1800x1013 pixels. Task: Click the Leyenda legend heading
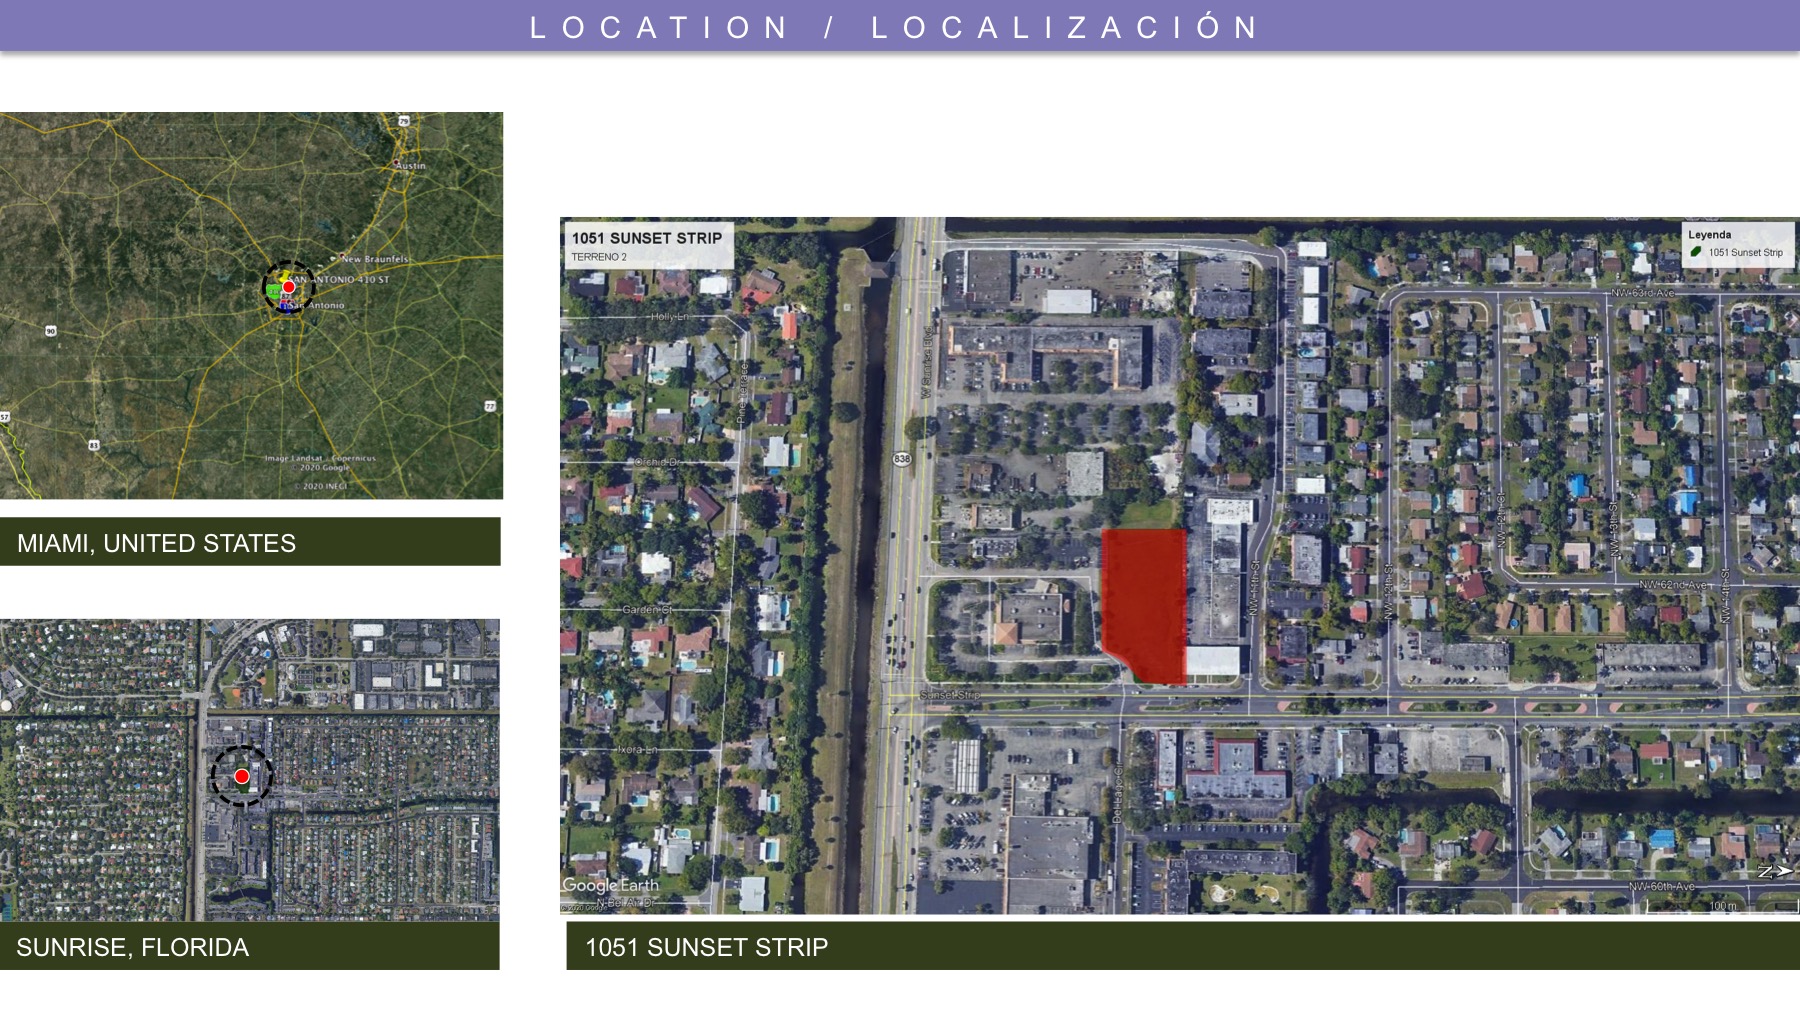click(1709, 235)
